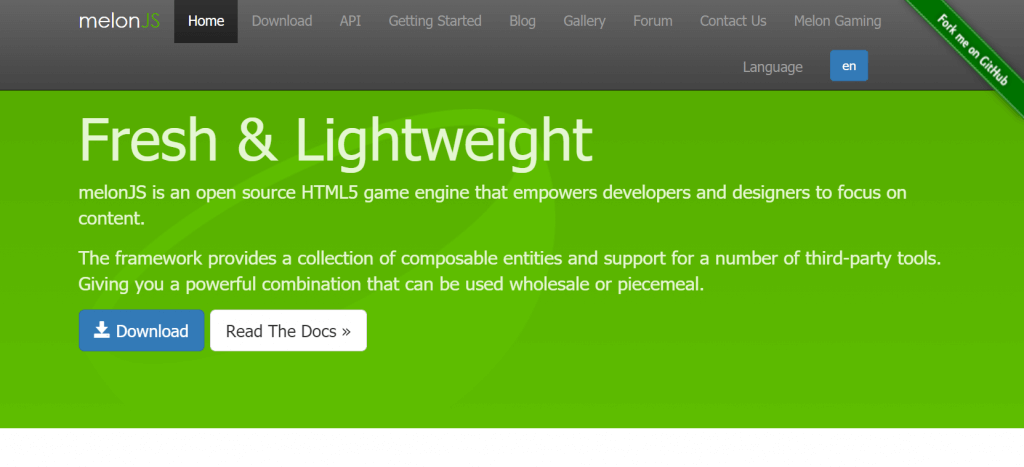Select the Home tab in navbar

(206, 21)
